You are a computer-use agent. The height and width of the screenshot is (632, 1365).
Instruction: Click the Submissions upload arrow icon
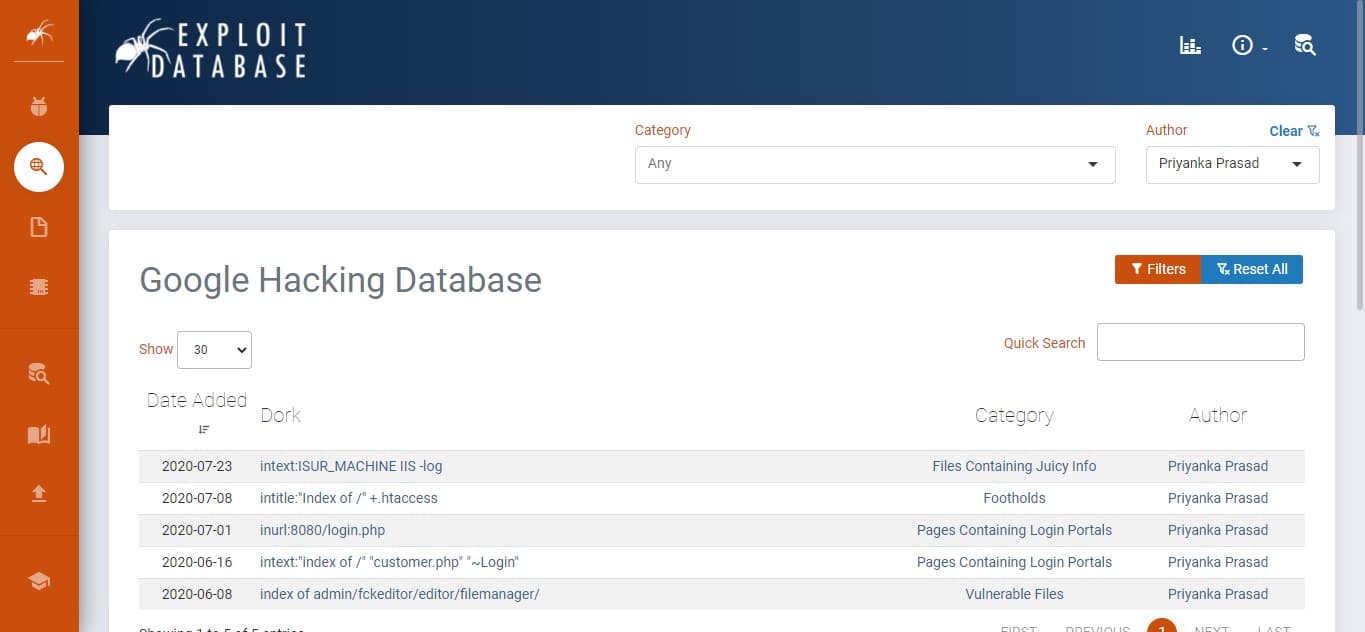click(x=39, y=494)
